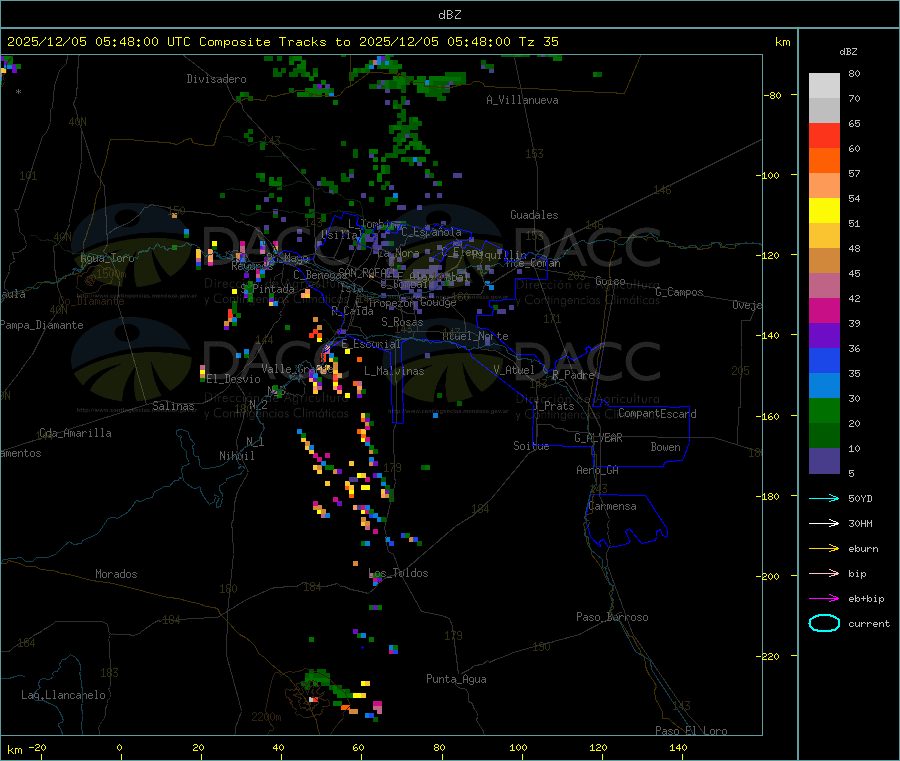Click the Nihuil place label
900x761 pixels.
click(236, 456)
